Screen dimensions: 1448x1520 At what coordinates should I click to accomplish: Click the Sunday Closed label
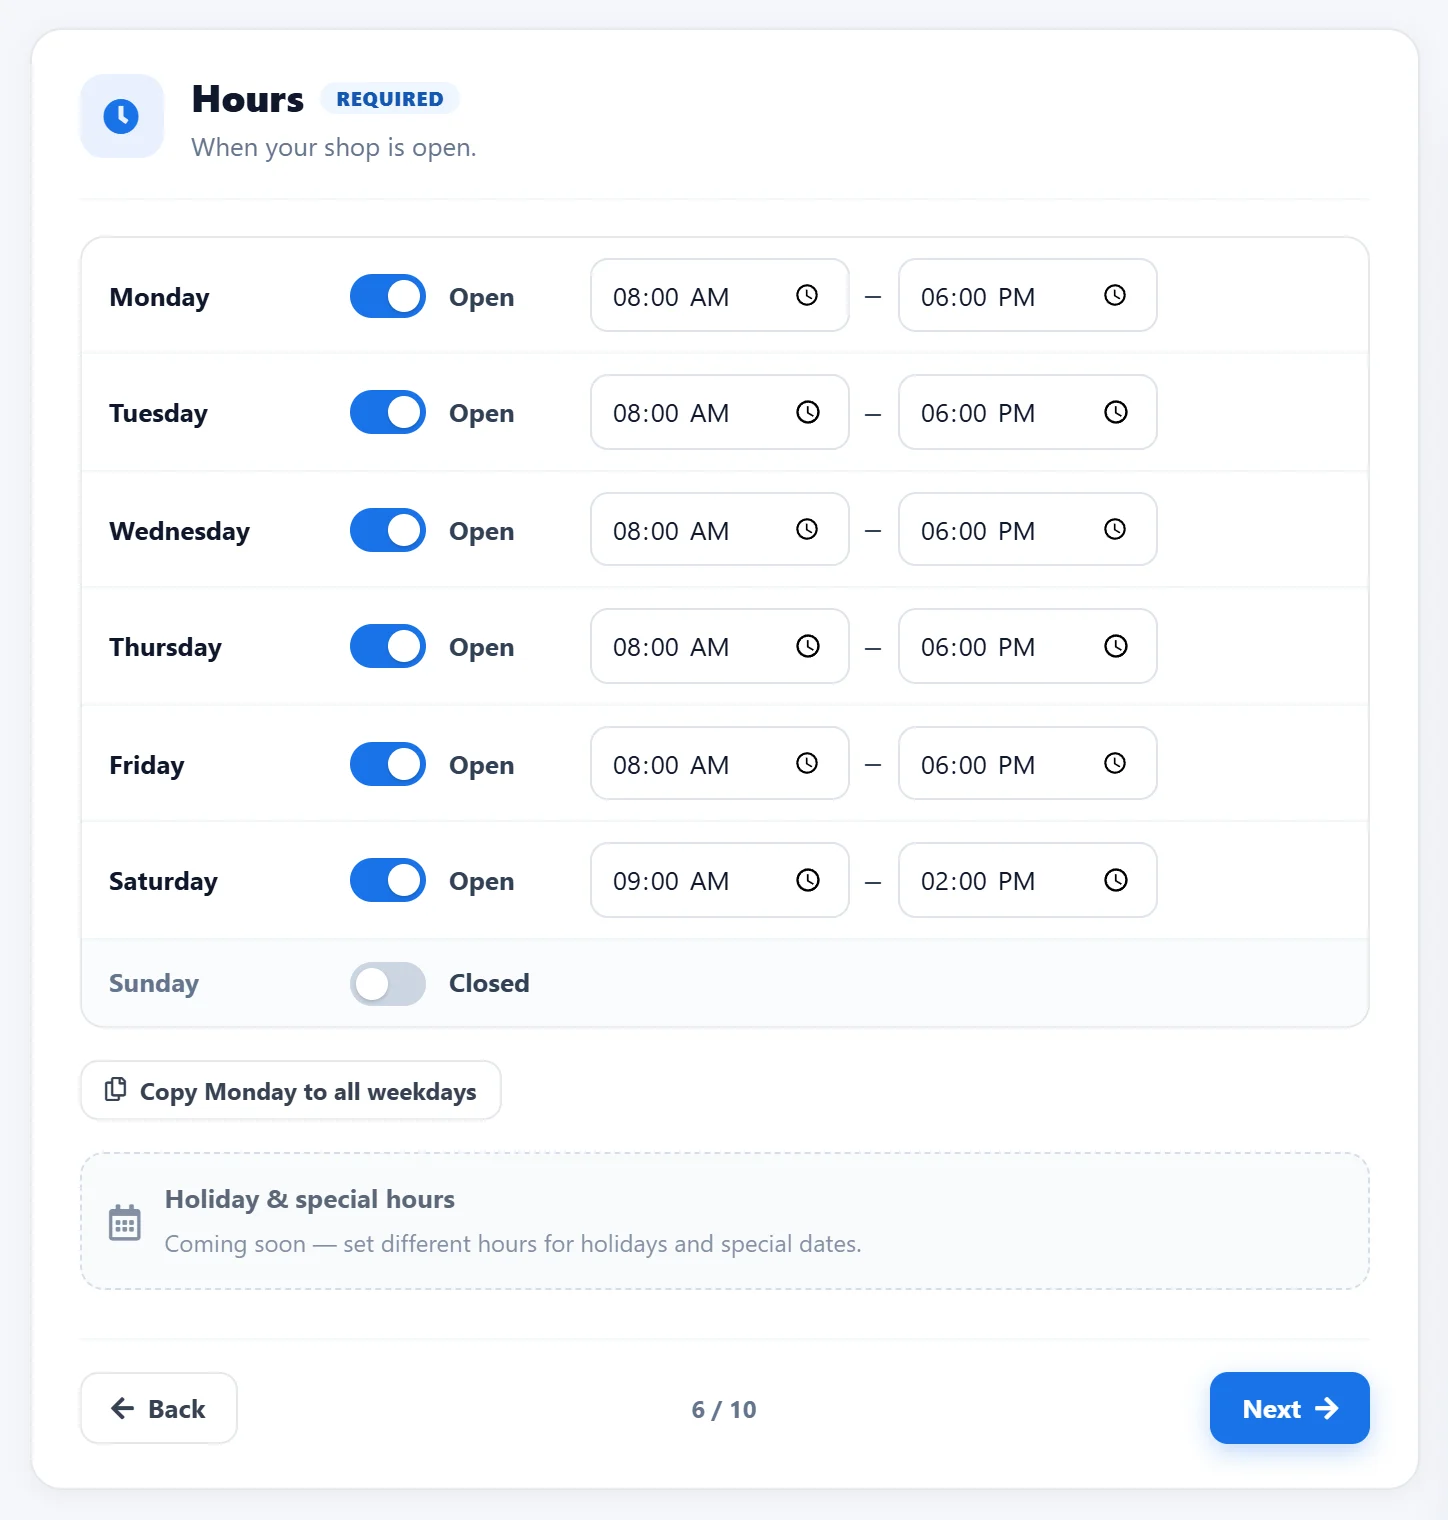click(489, 983)
